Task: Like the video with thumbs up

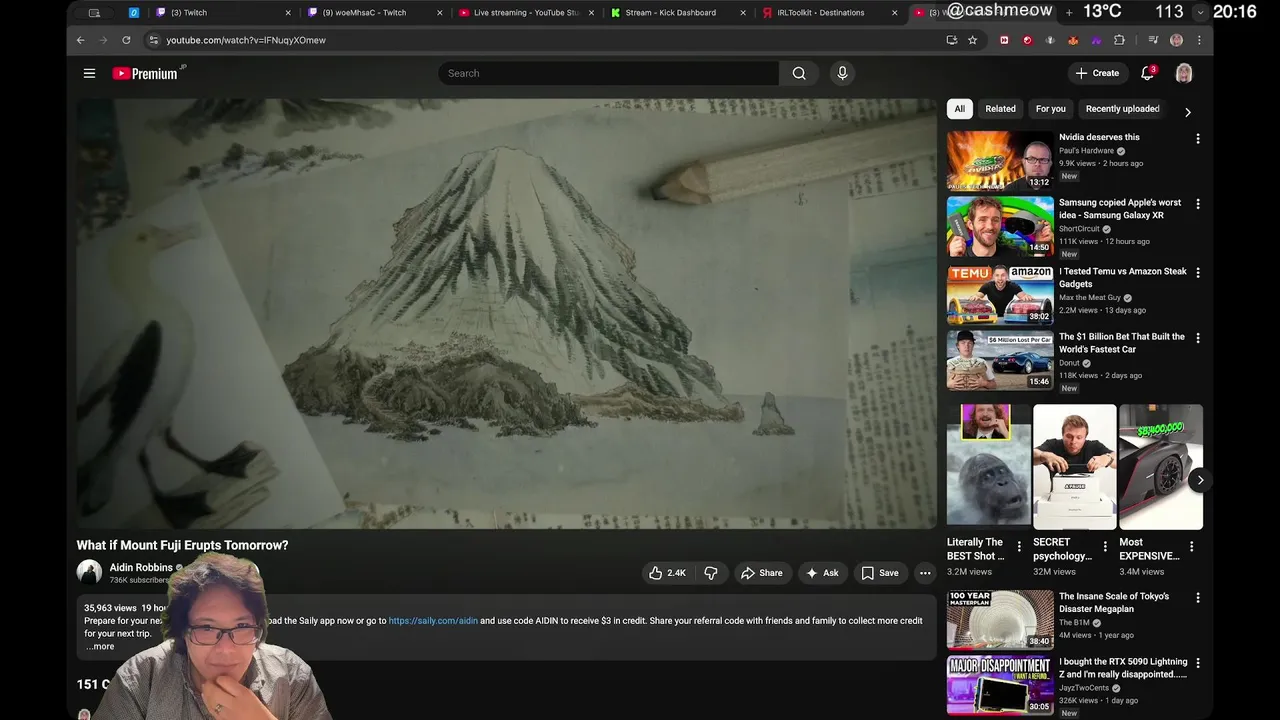Action: pos(667,573)
